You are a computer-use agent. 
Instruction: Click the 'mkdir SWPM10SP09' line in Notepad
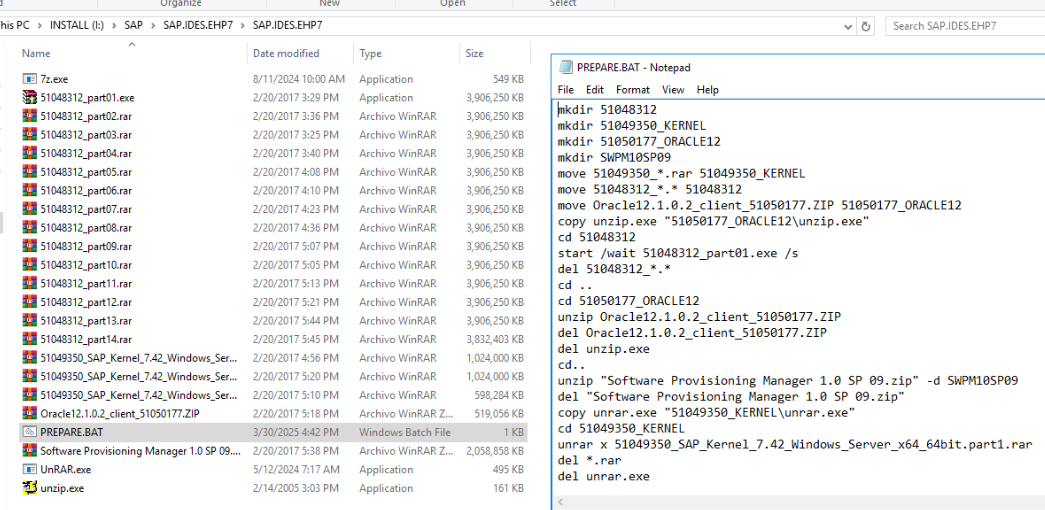point(614,157)
